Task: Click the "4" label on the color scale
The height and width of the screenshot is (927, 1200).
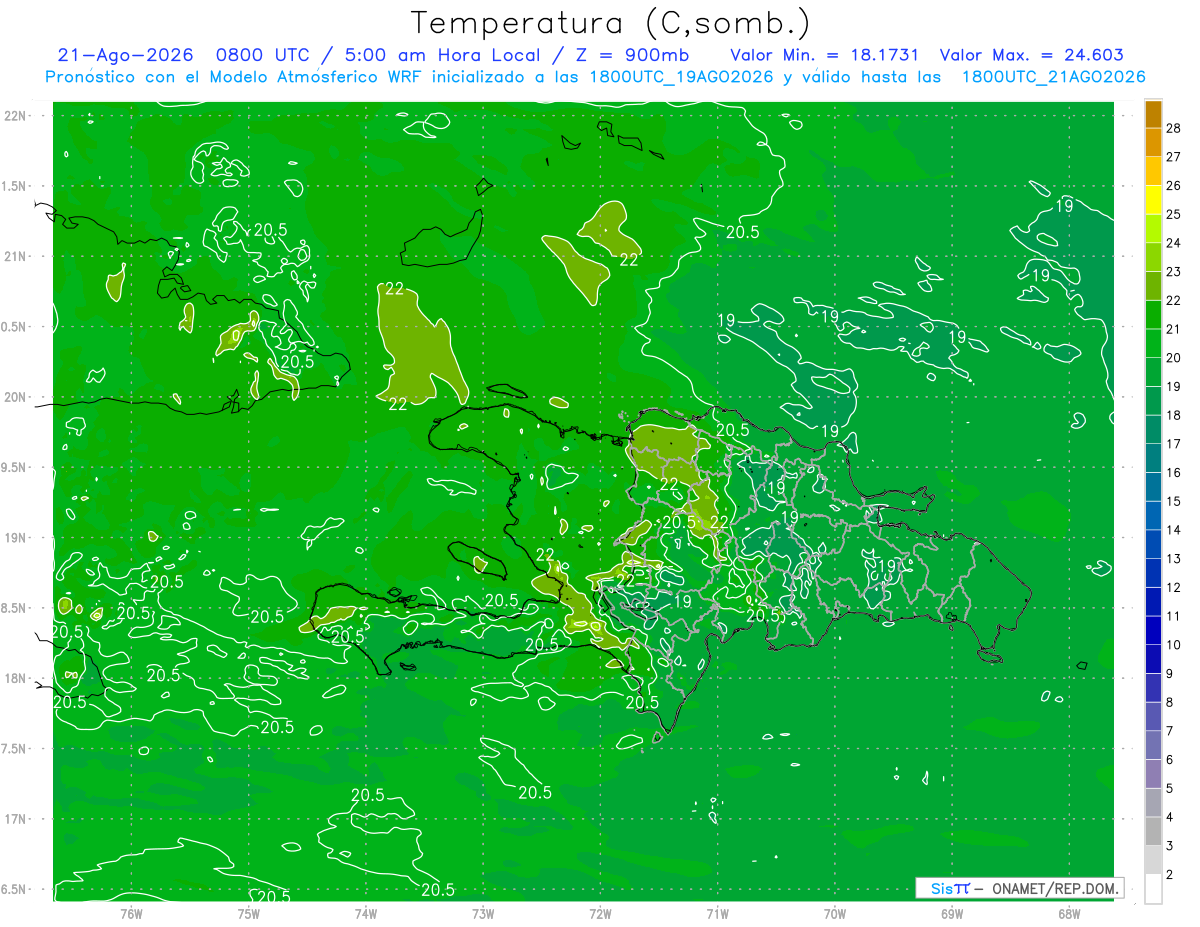Action: (1170, 818)
